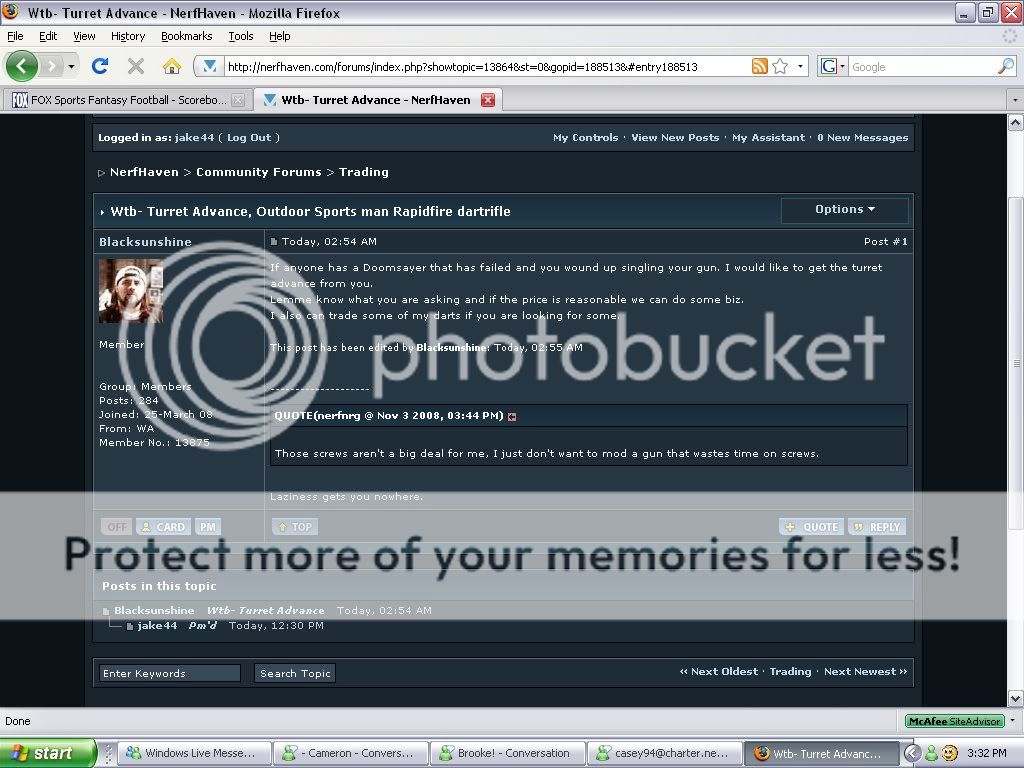Viewport: 1024px width, 768px height.
Task: Click the Search Topic button
Action: coord(295,673)
